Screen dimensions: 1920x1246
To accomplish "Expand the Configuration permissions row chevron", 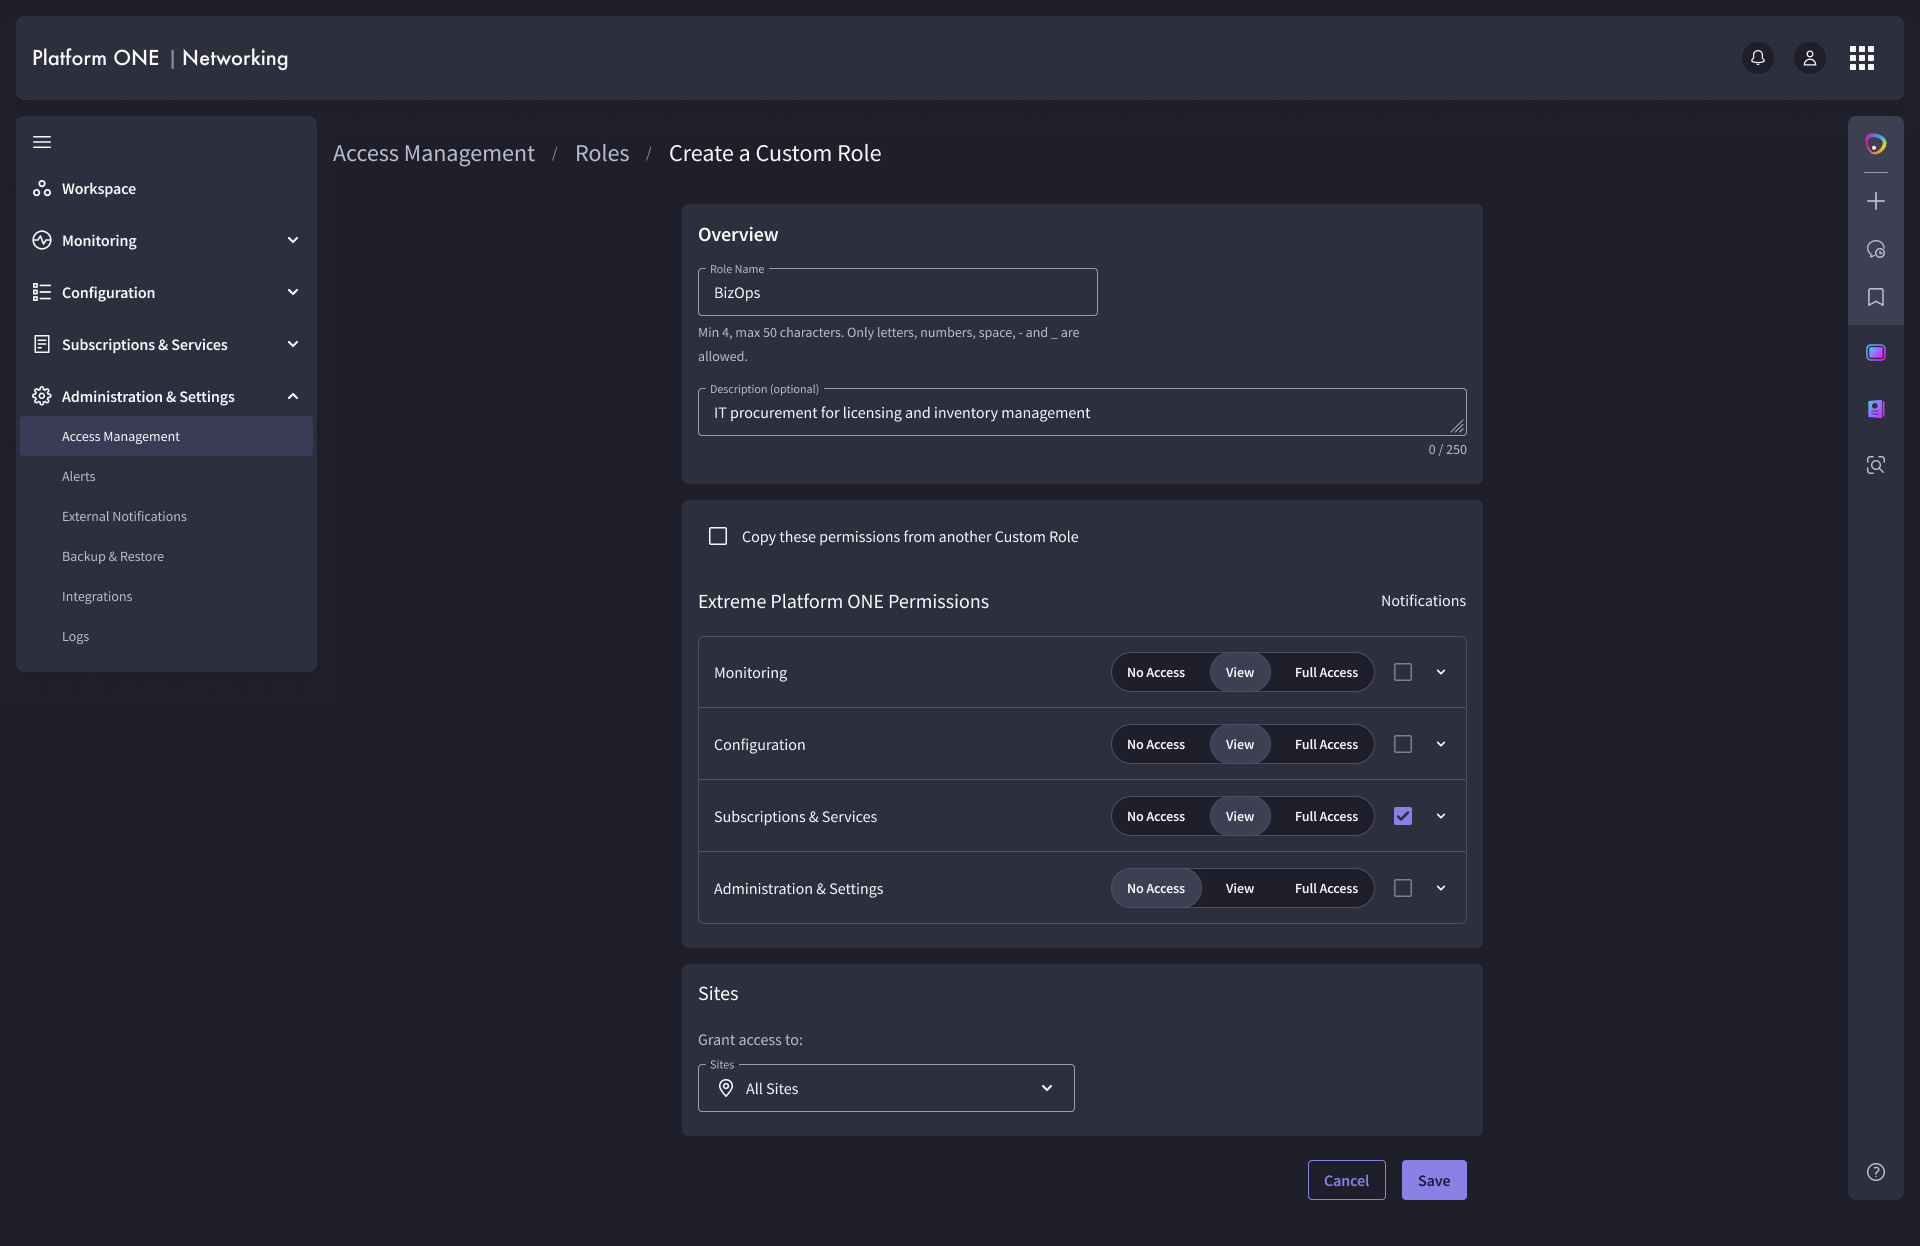I will click(x=1441, y=744).
